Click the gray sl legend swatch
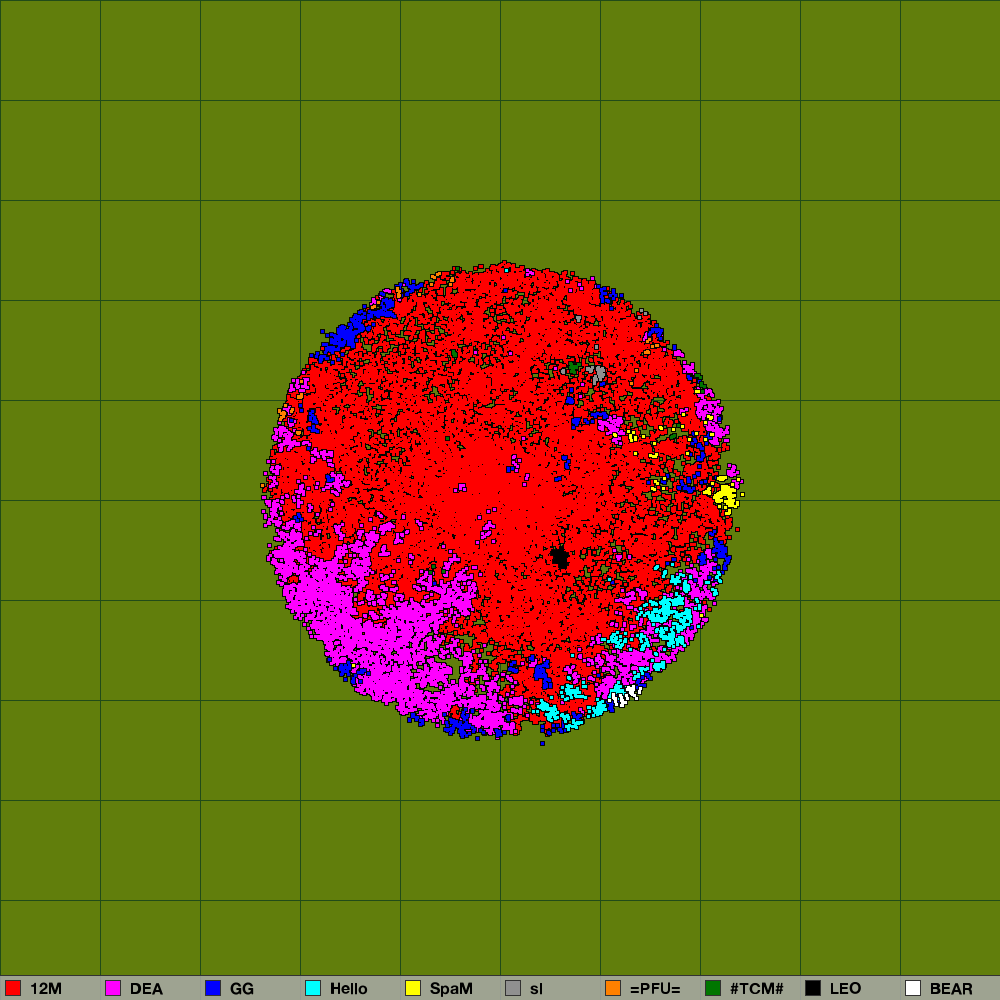 (513, 988)
